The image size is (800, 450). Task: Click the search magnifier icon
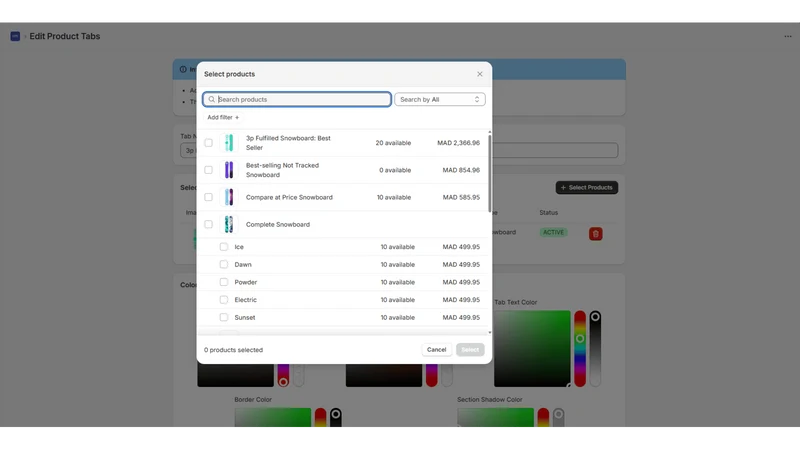click(212, 99)
